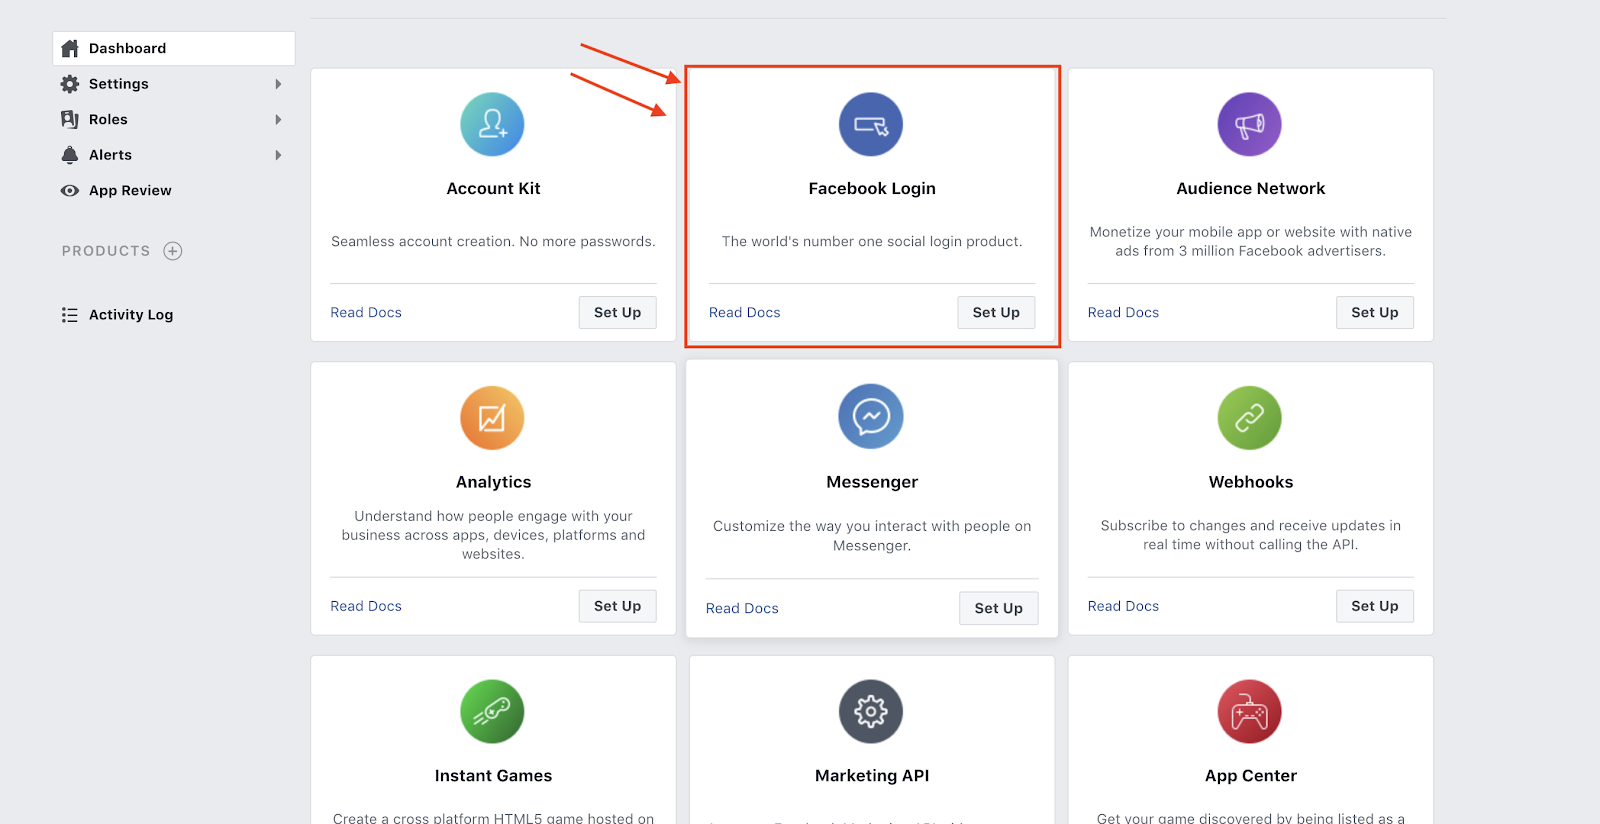Click the Instant Games green icon

point(492,711)
